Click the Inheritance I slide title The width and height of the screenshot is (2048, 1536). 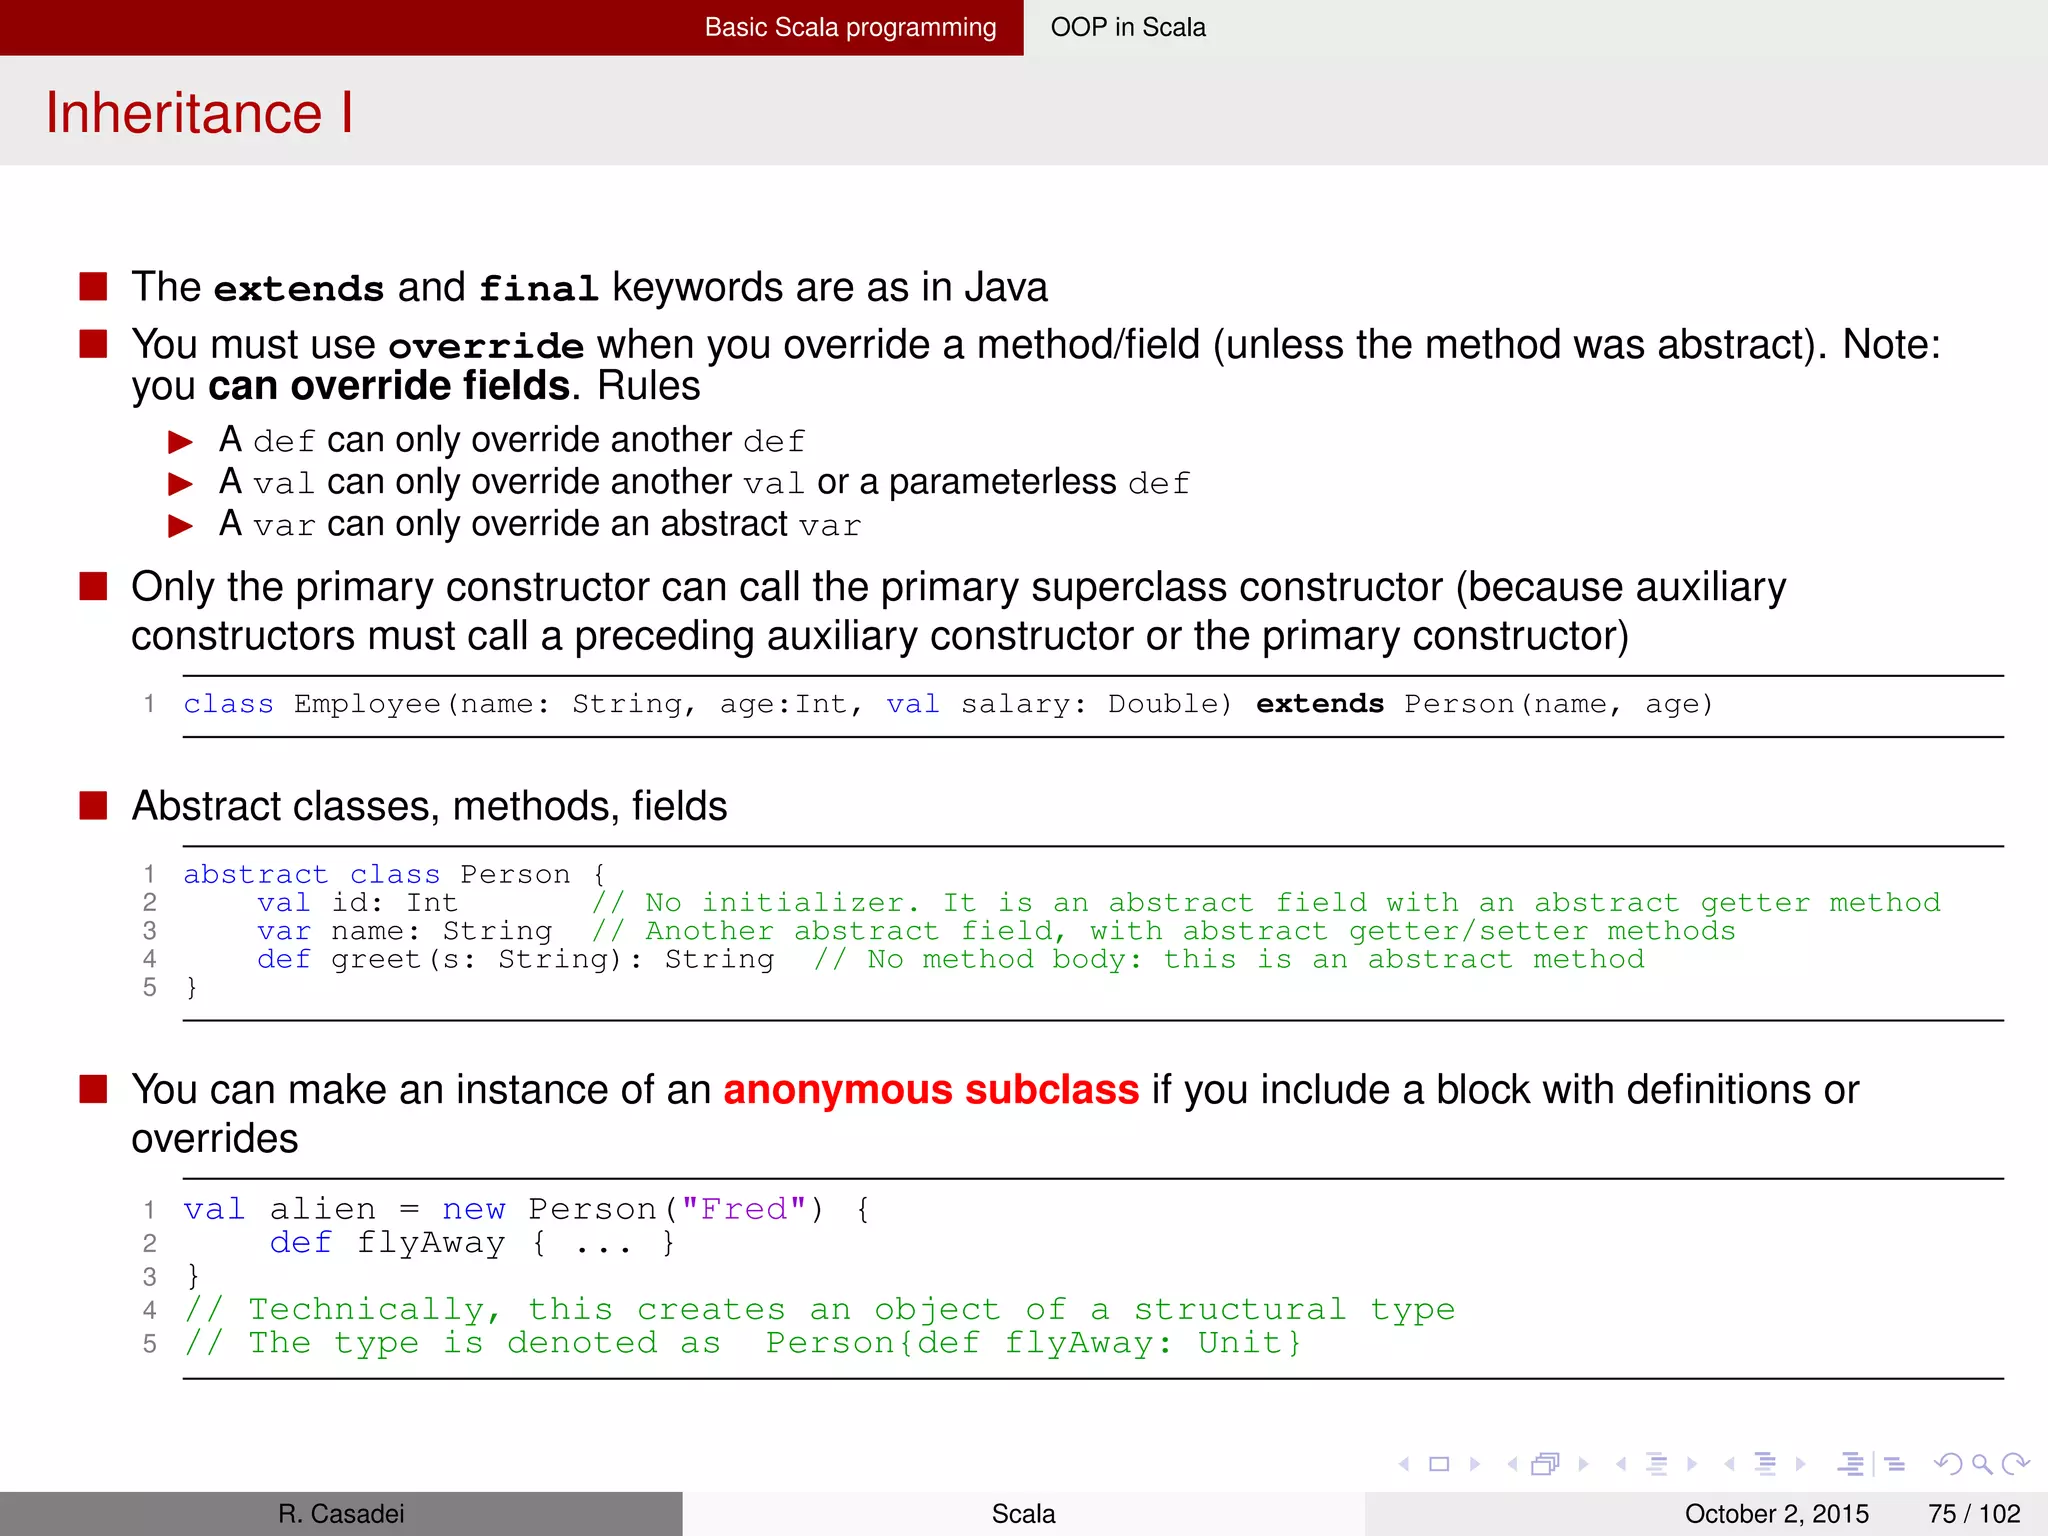pos(199,112)
